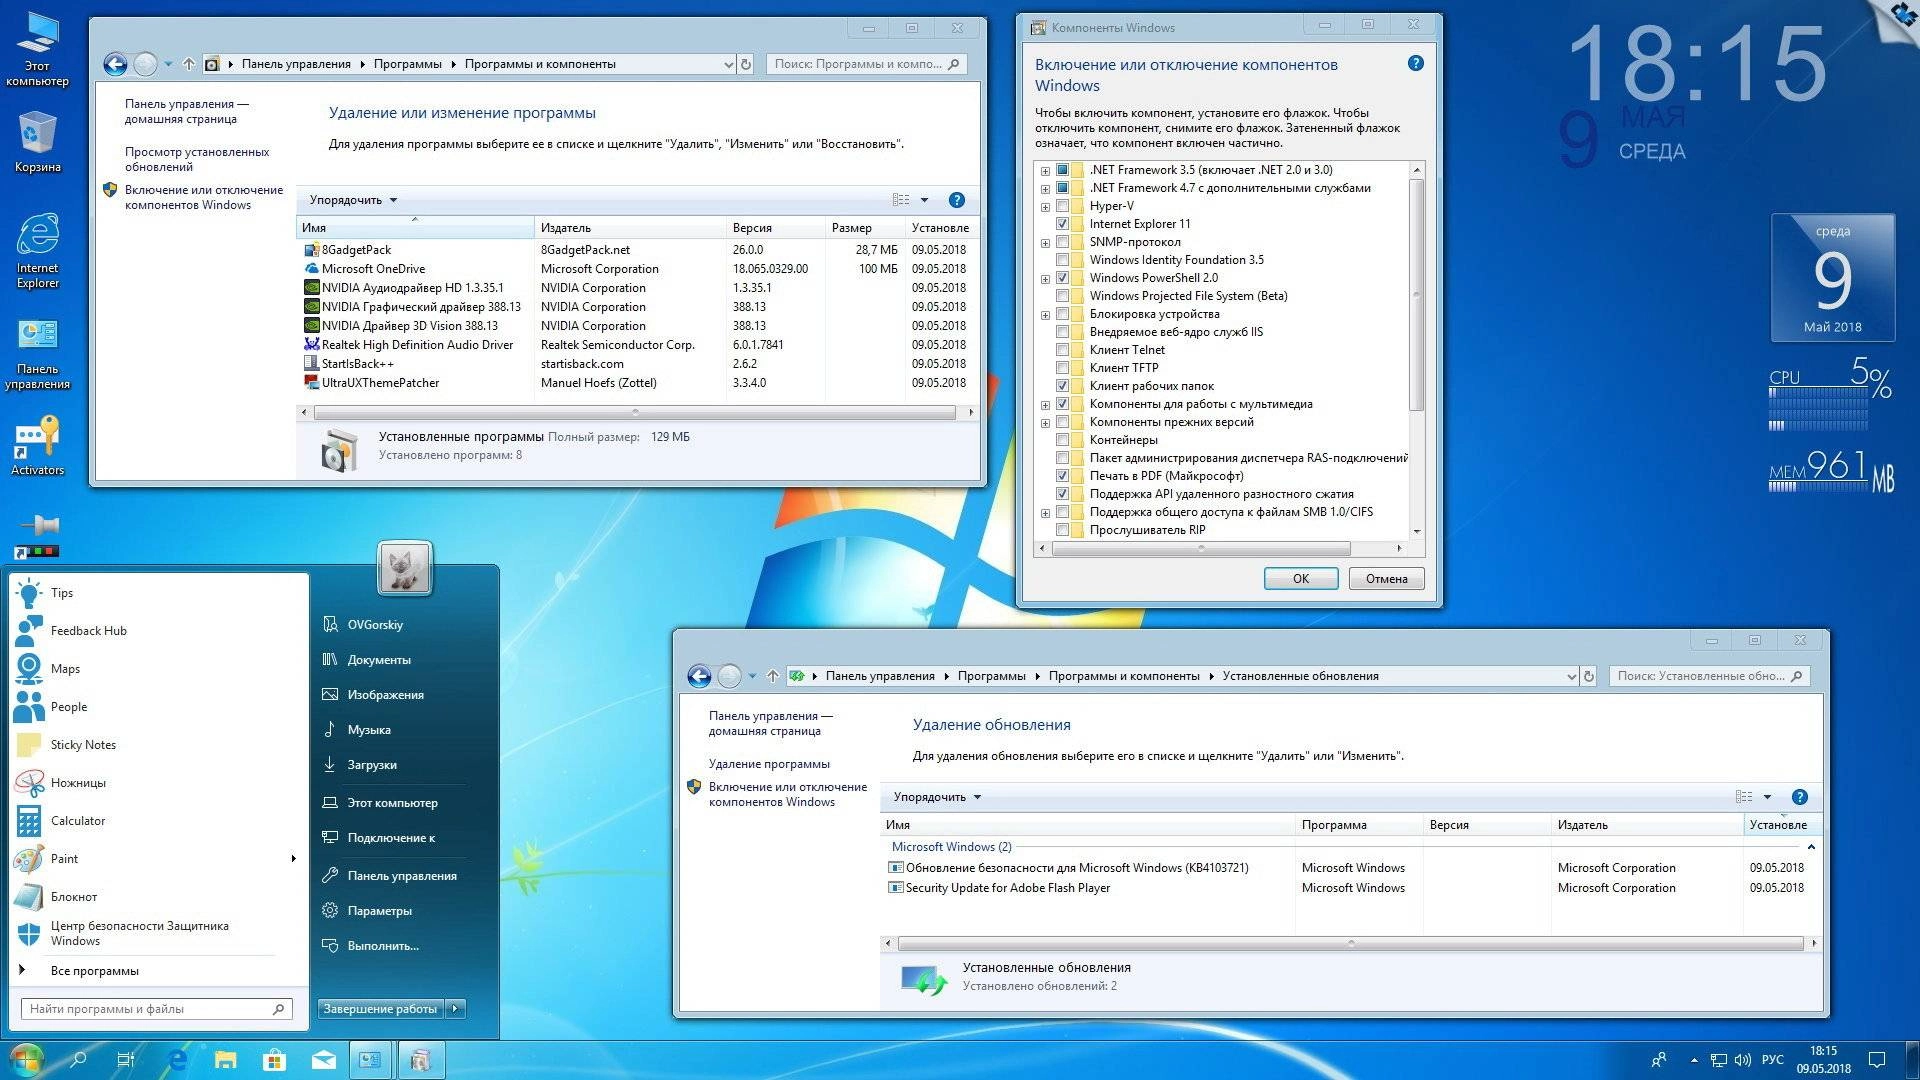Open Панель управления desktop icon
The width and height of the screenshot is (1920, 1080).
37,355
